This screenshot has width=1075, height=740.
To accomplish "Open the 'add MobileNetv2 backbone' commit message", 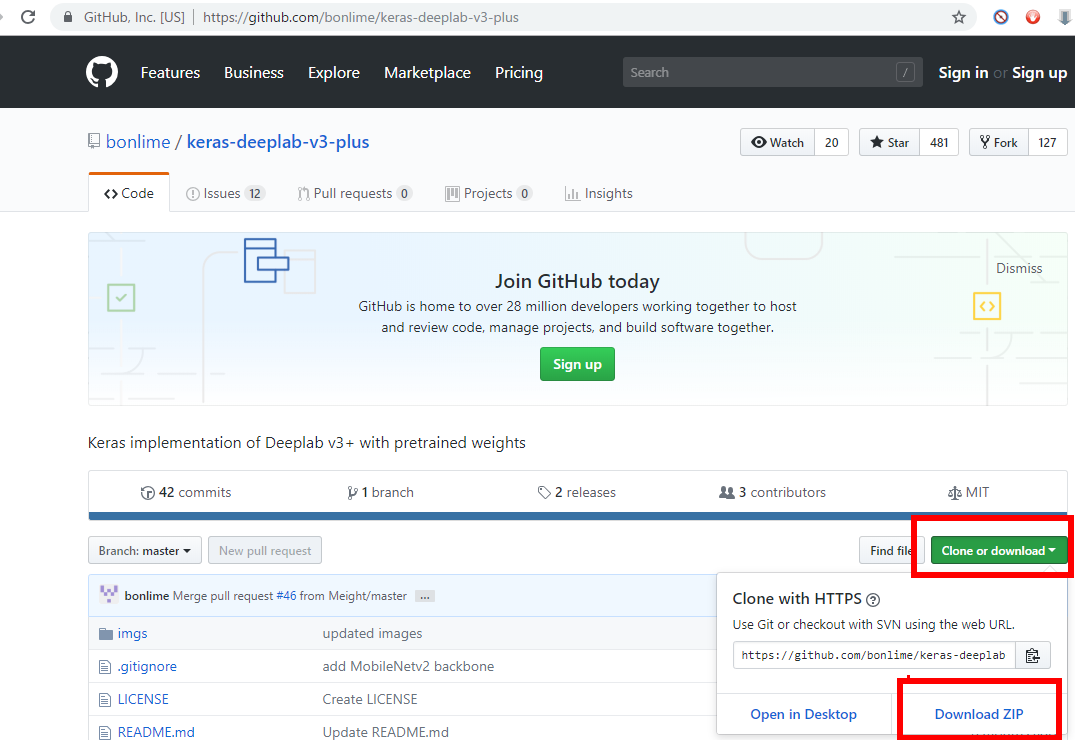I will [408, 667].
